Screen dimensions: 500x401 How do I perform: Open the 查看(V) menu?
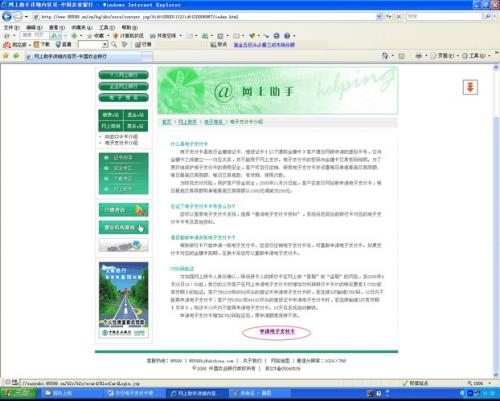coord(57,28)
